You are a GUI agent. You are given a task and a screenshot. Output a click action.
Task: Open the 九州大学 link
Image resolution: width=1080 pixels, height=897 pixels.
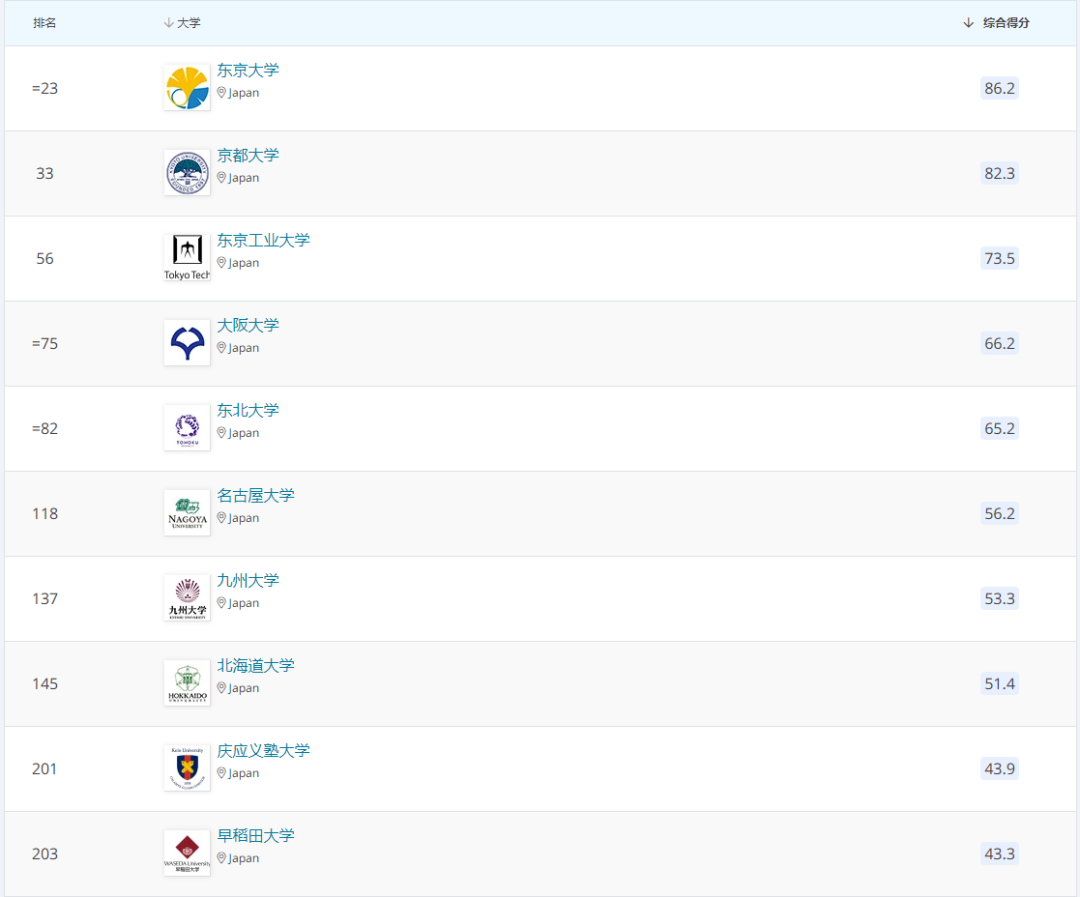pyautogui.click(x=248, y=581)
